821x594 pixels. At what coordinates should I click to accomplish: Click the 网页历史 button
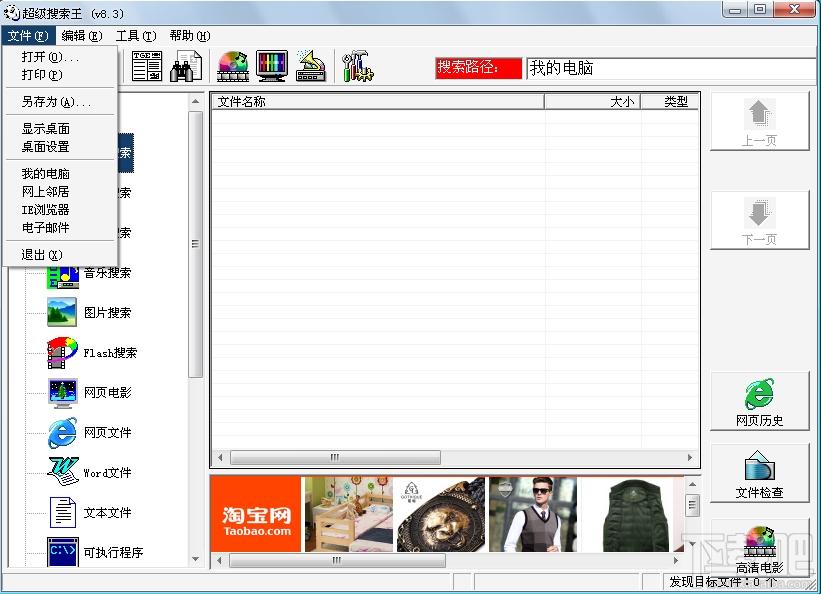coord(759,401)
